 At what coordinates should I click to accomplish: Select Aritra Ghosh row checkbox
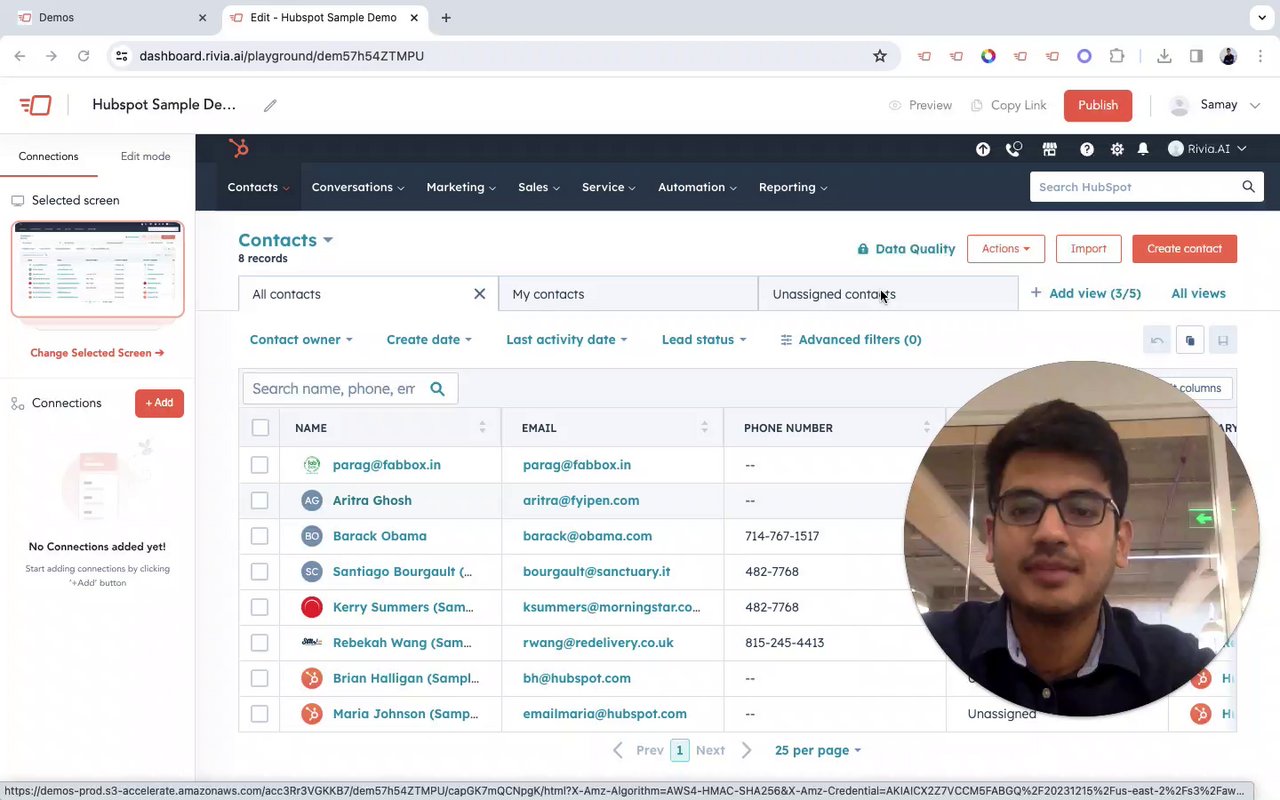pos(260,500)
